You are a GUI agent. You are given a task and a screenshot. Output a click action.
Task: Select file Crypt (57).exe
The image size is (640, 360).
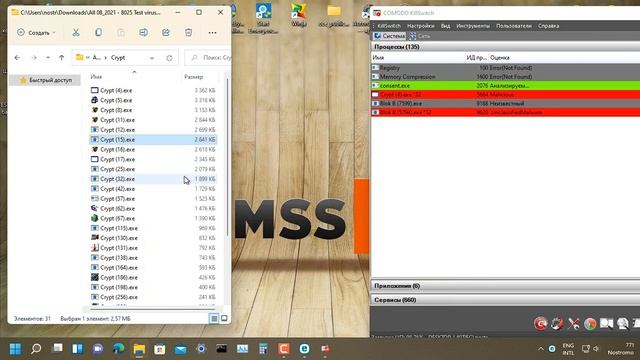coord(153,199)
